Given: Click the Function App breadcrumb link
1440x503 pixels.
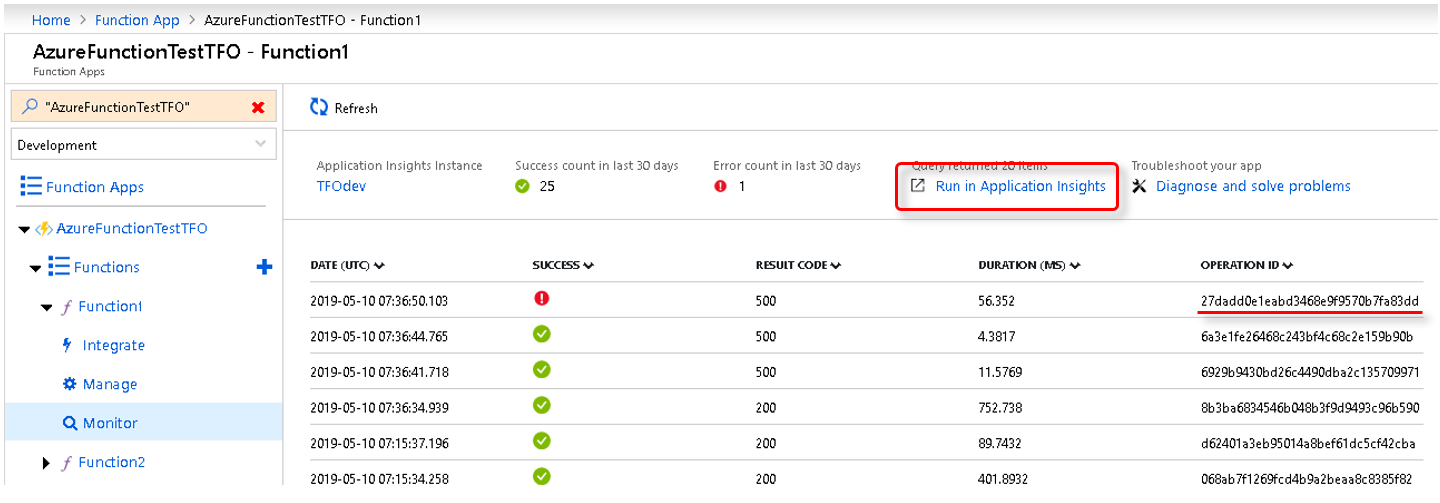Looking at the screenshot, I should click(137, 20).
